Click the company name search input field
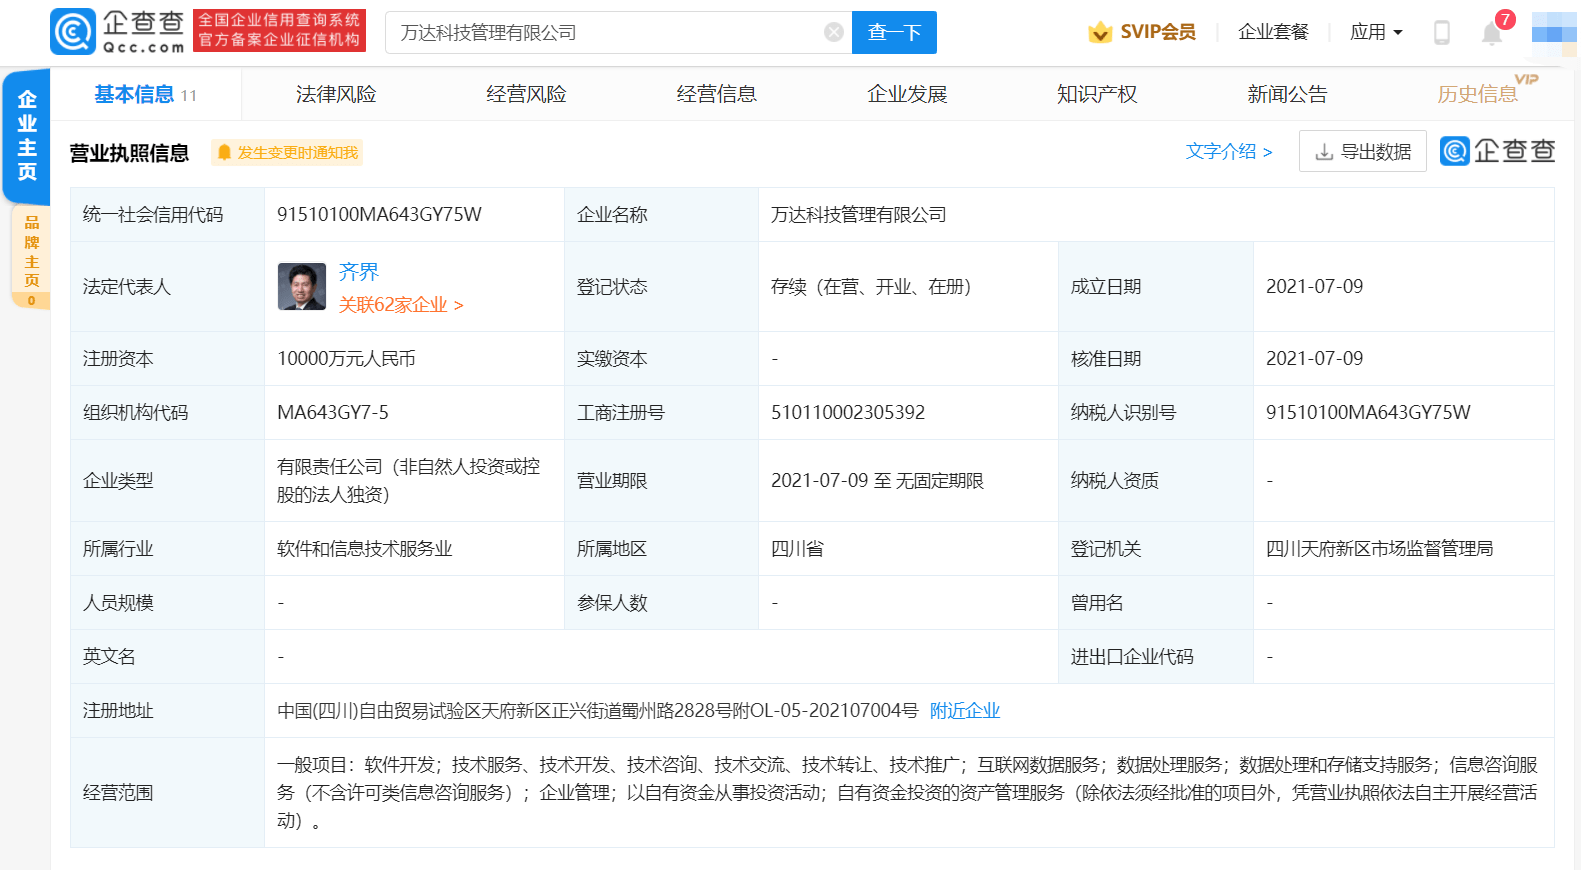This screenshot has height=870, width=1581. [610, 33]
